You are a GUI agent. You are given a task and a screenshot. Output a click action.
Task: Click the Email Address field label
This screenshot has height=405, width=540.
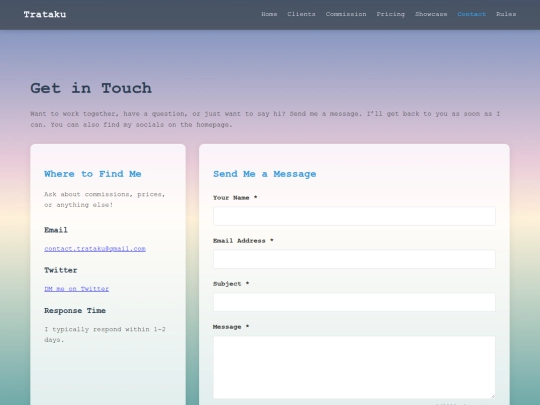(x=243, y=241)
